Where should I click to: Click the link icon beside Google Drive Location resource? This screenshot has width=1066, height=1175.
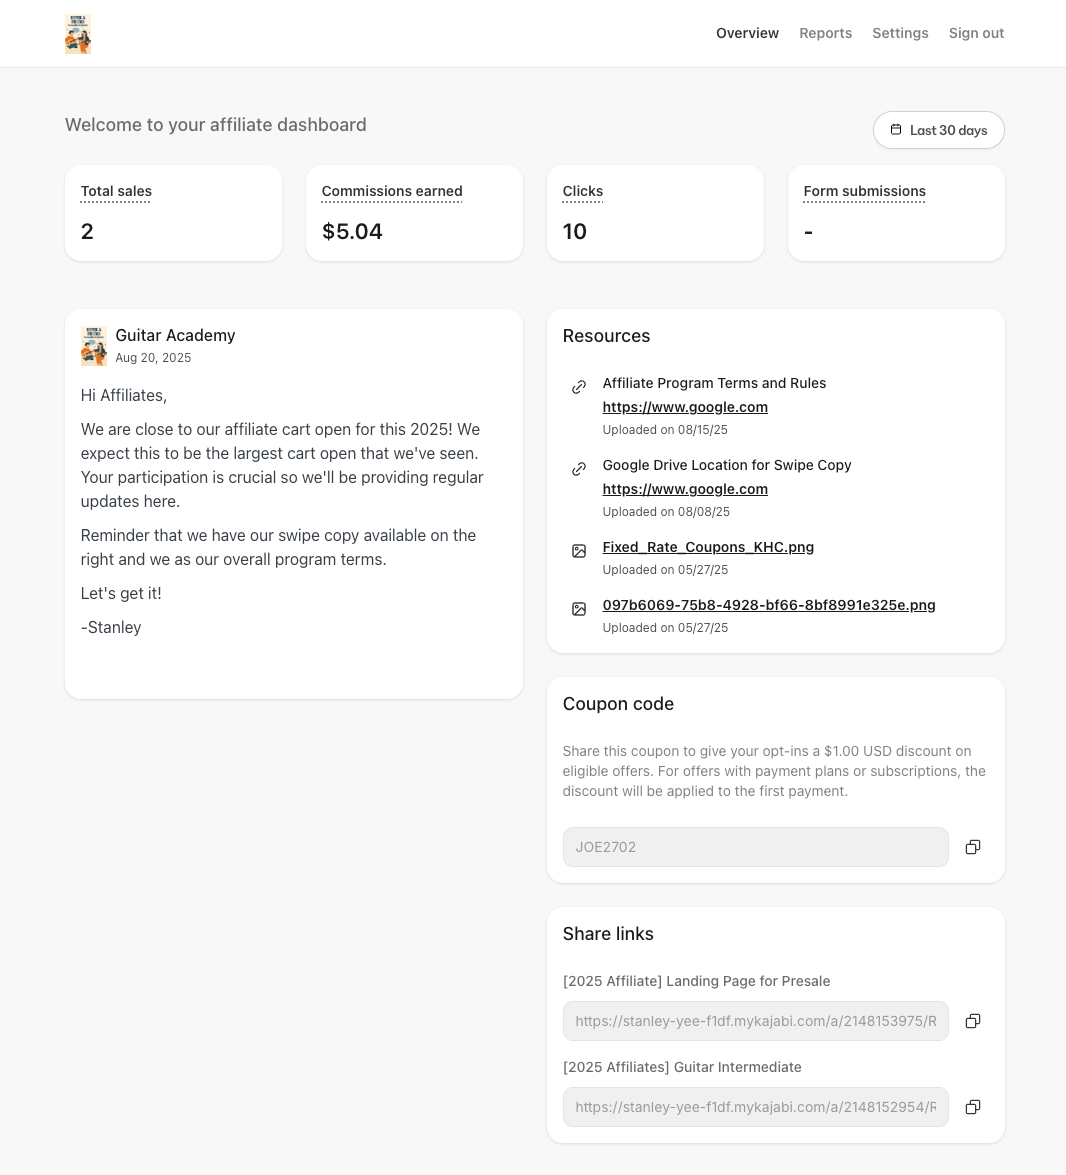point(579,469)
